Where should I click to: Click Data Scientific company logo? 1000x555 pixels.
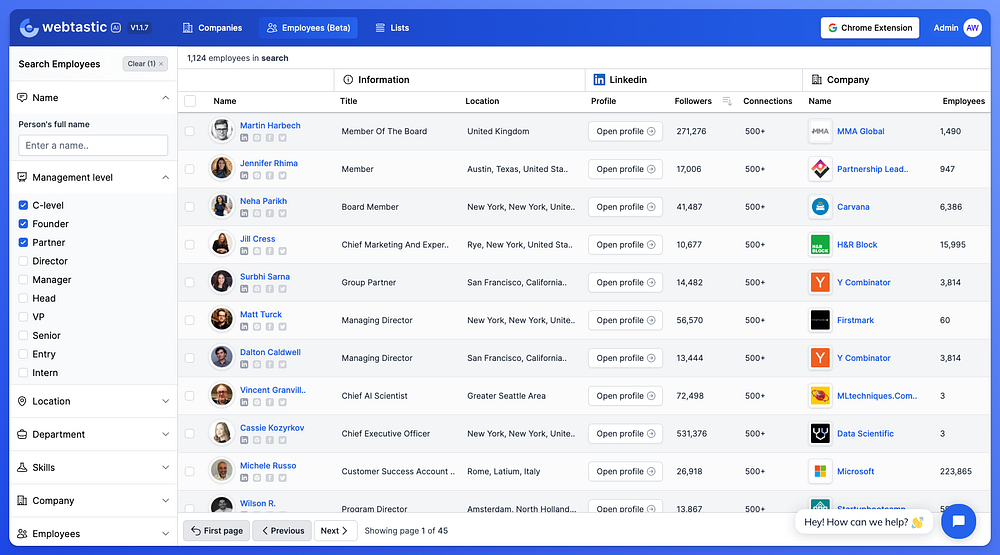pyautogui.click(x=820, y=434)
